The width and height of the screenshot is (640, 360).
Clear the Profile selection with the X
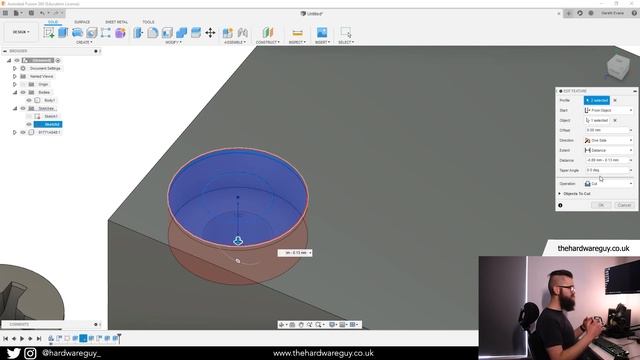coord(615,100)
